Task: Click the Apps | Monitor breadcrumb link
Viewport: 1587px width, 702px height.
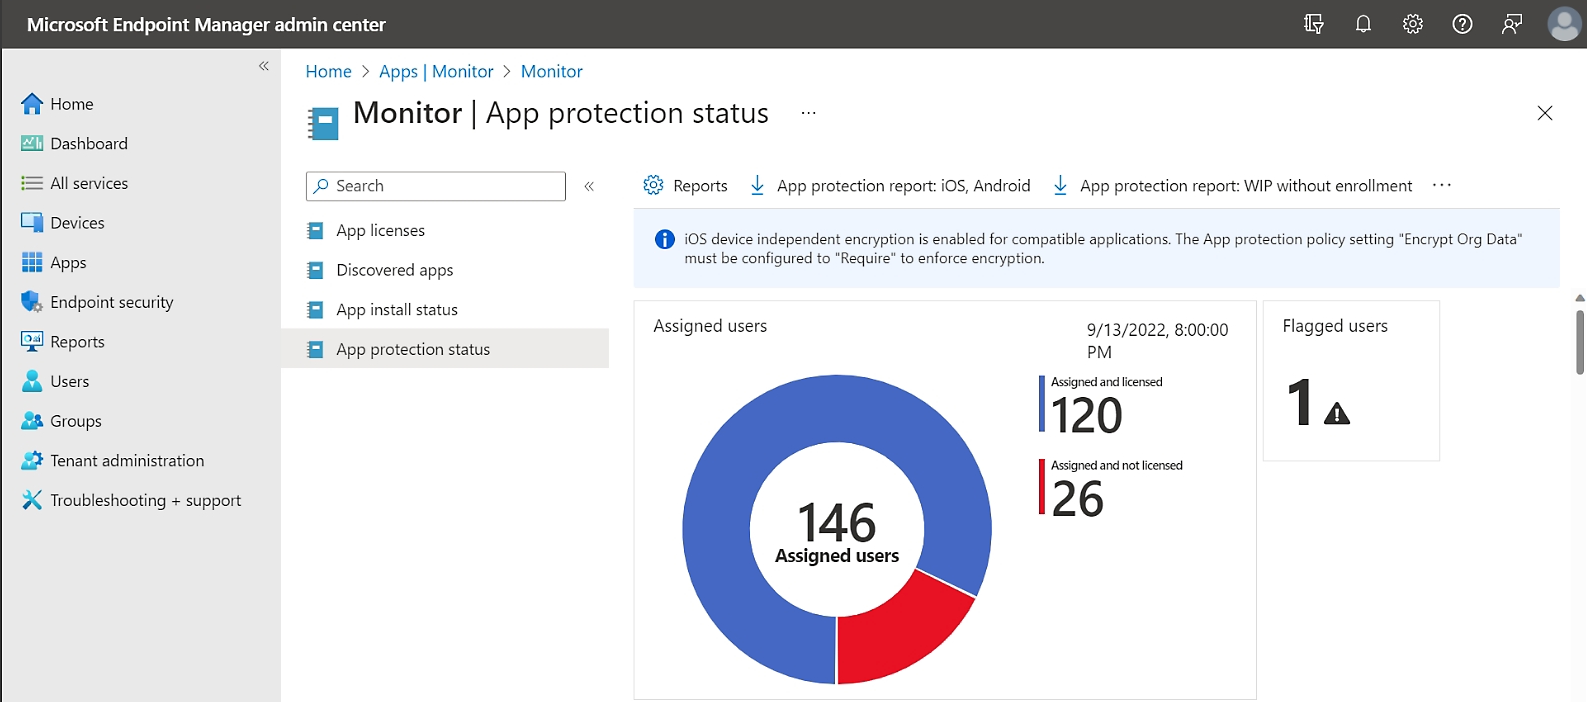Action: (x=436, y=71)
